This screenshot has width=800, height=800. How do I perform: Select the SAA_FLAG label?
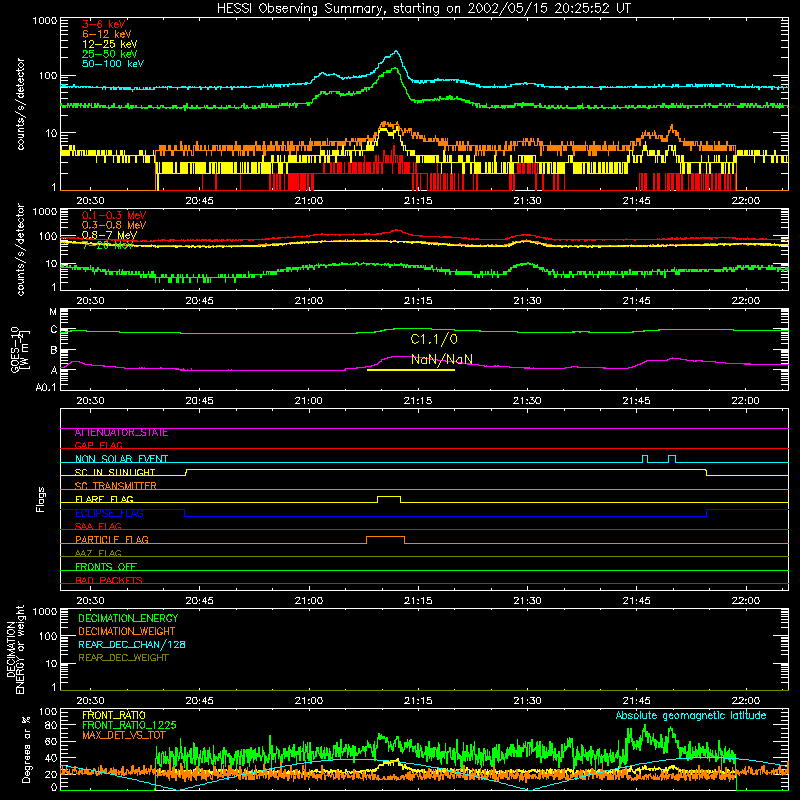tap(98, 526)
